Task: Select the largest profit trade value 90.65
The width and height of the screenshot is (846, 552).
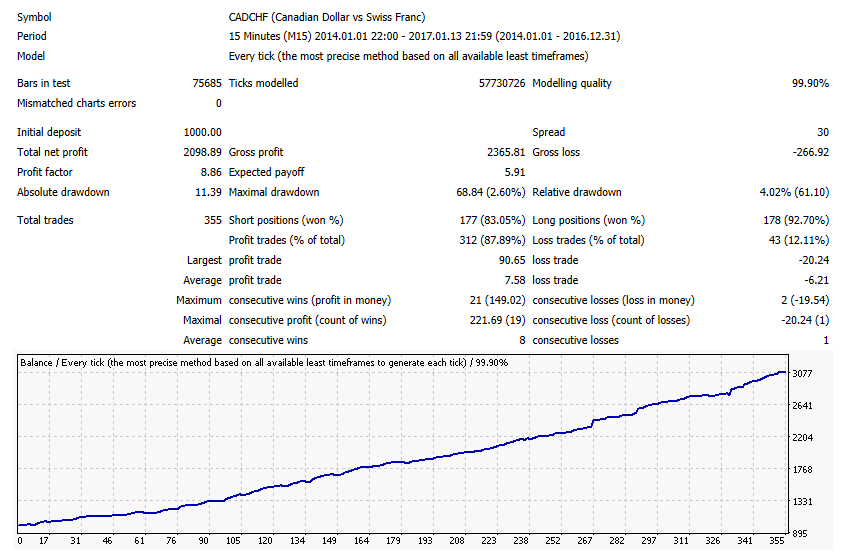Action: tap(512, 260)
